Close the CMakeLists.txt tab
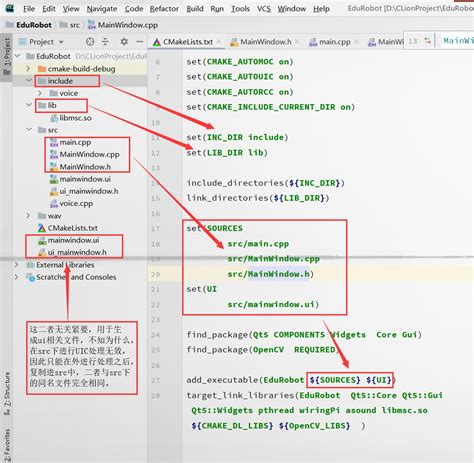474x463 pixels. (x=219, y=42)
